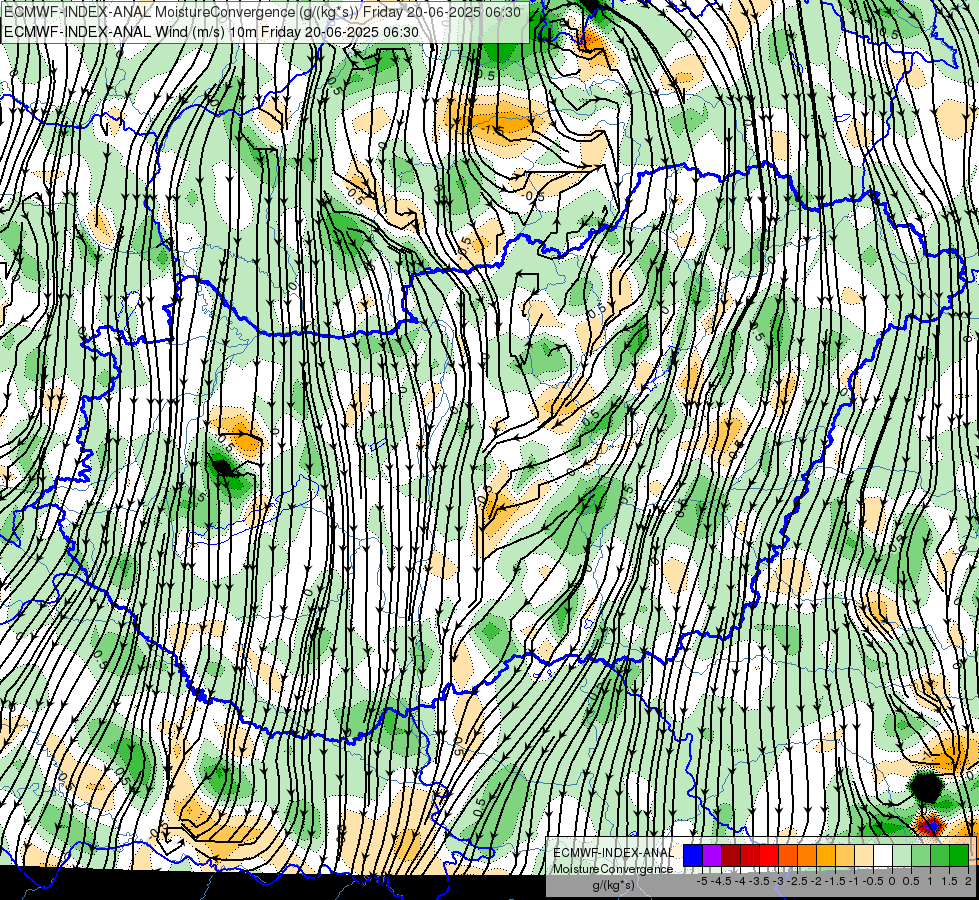This screenshot has height=900, width=979.
Task: Pick the medium green swatch for 1 to 1.5
Action: click(940, 855)
